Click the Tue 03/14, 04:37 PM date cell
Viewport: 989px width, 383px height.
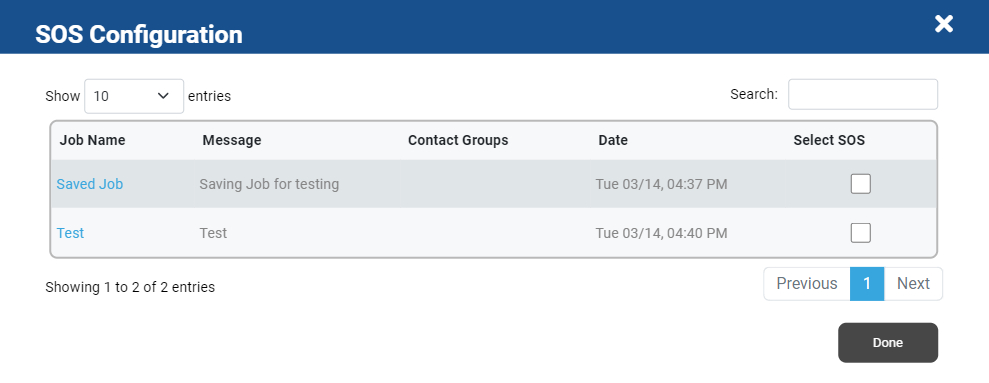tap(661, 184)
